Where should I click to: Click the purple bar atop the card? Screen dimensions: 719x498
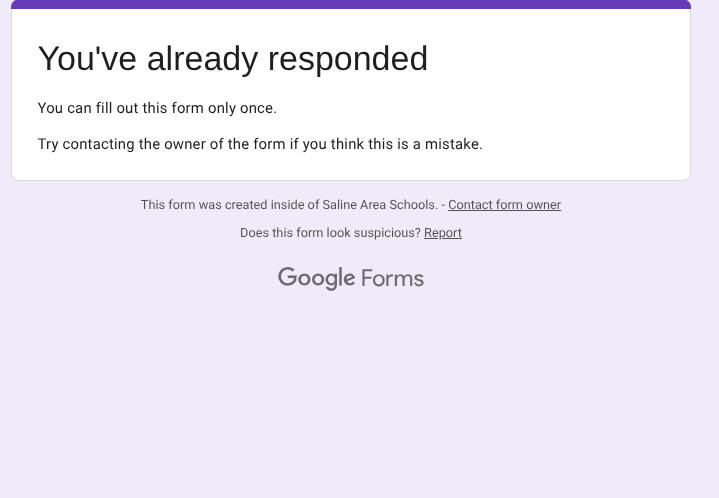pyautogui.click(x=351, y=4)
